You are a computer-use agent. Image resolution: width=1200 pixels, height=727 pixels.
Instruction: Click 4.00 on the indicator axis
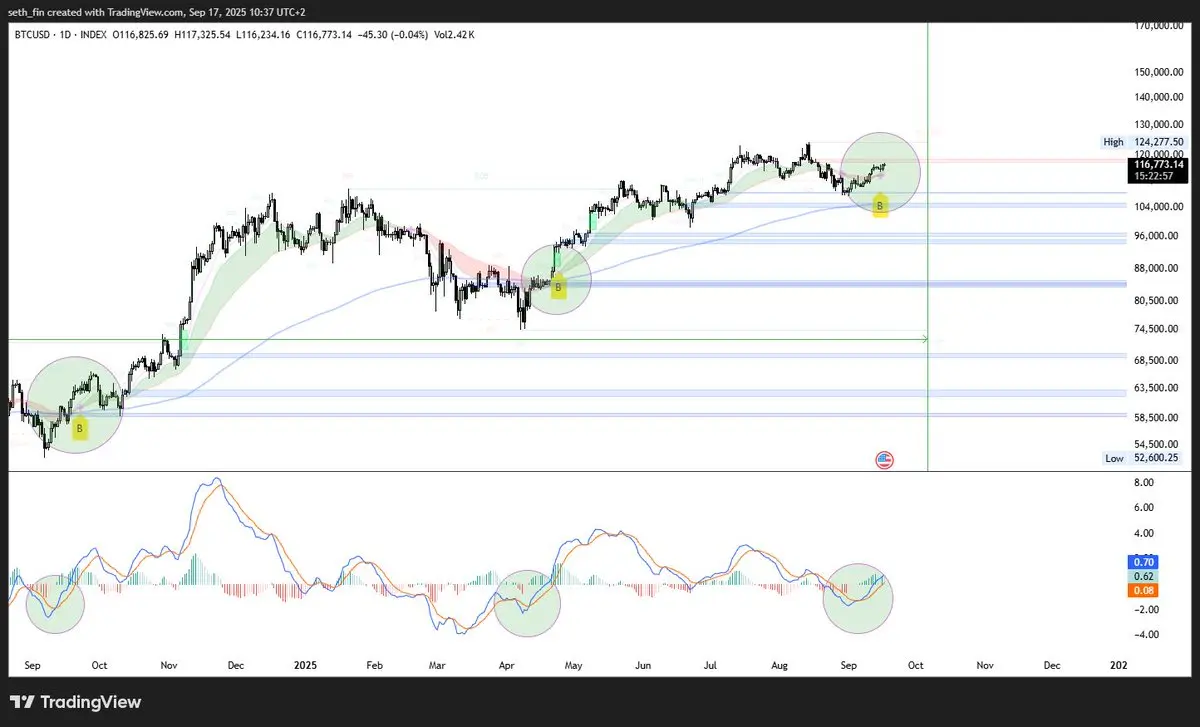pyautogui.click(x=1144, y=532)
